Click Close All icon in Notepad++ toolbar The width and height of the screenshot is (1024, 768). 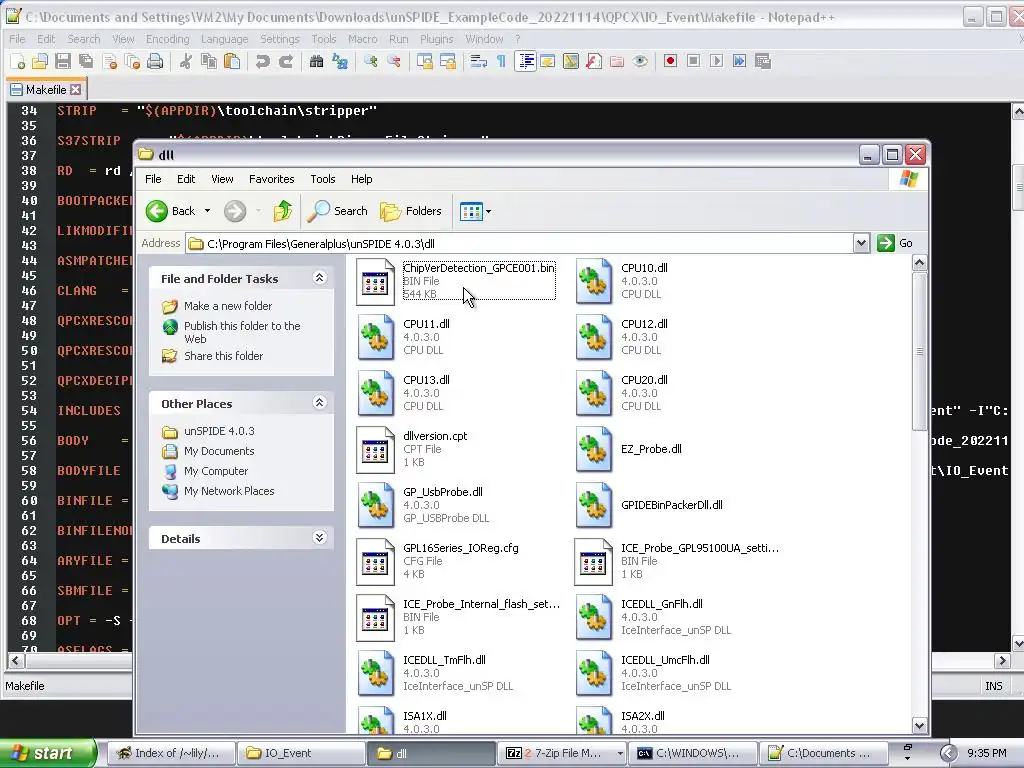pyautogui.click(x=132, y=61)
